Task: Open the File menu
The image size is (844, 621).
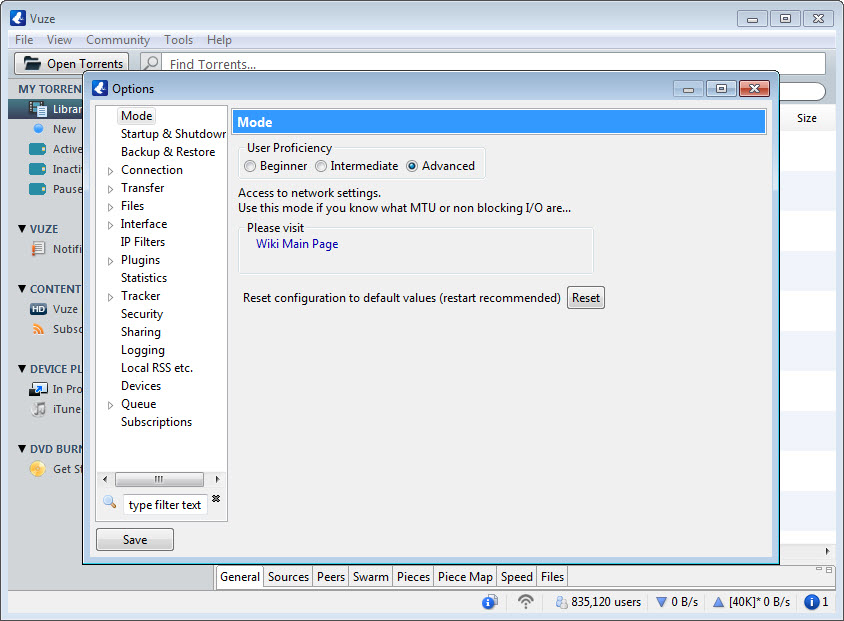Action: [x=24, y=40]
